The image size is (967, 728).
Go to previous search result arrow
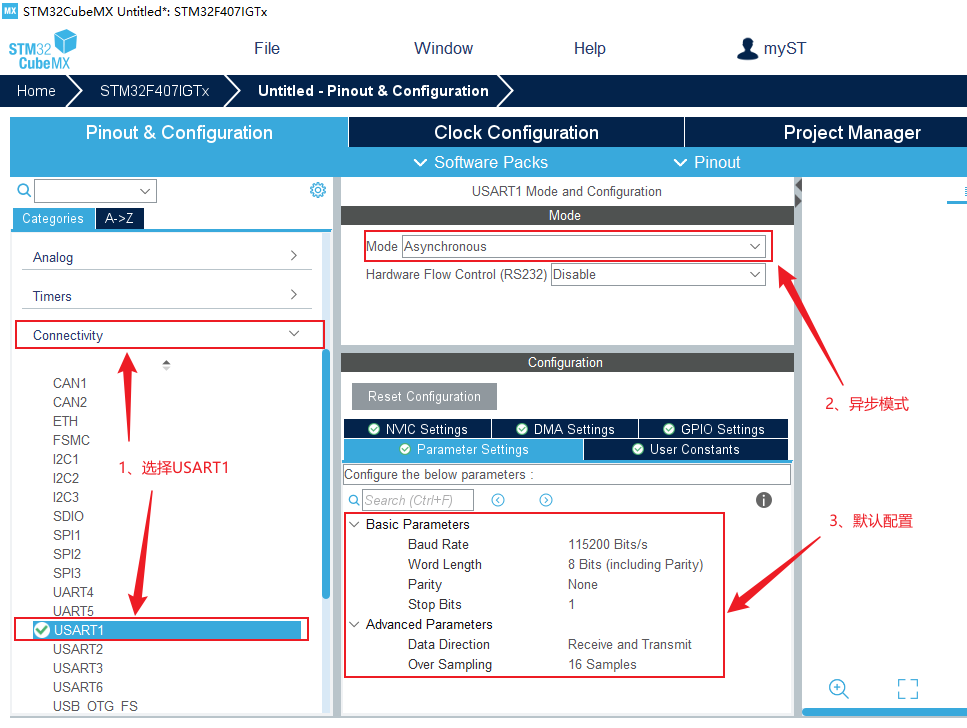pyautogui.click(x=498, y=500)
